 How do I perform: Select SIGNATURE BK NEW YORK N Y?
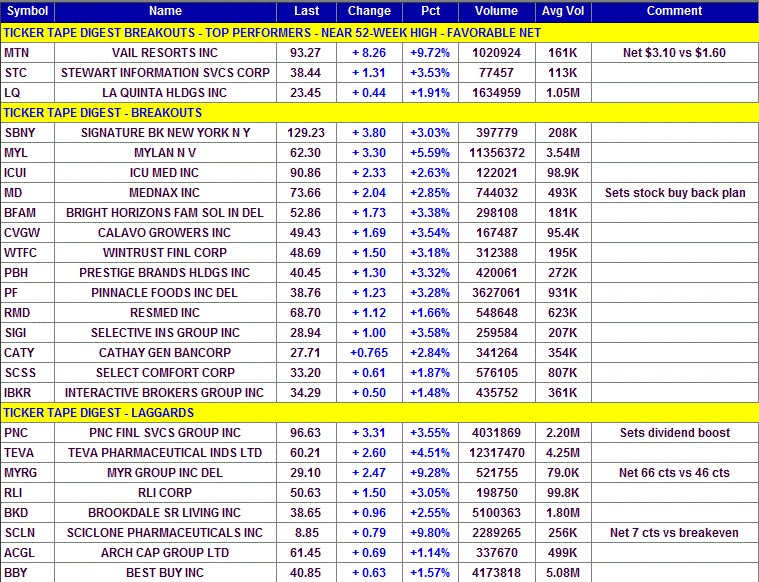(x=165, y=133)
